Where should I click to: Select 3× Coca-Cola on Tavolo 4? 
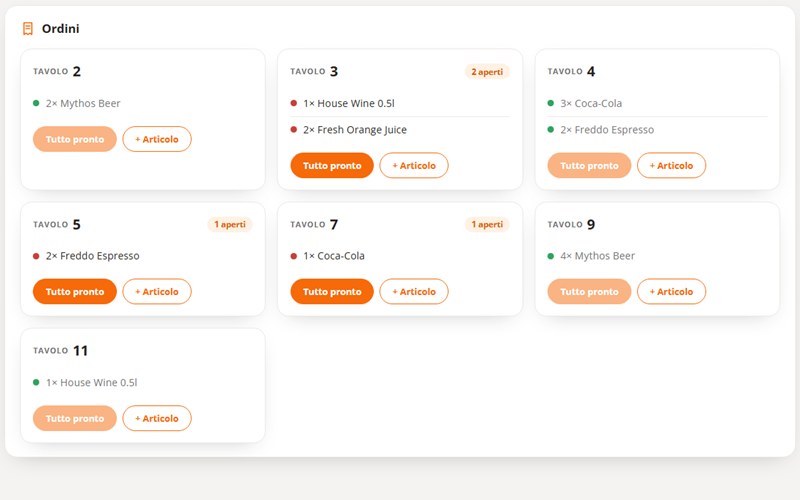(x=591, y=104)
